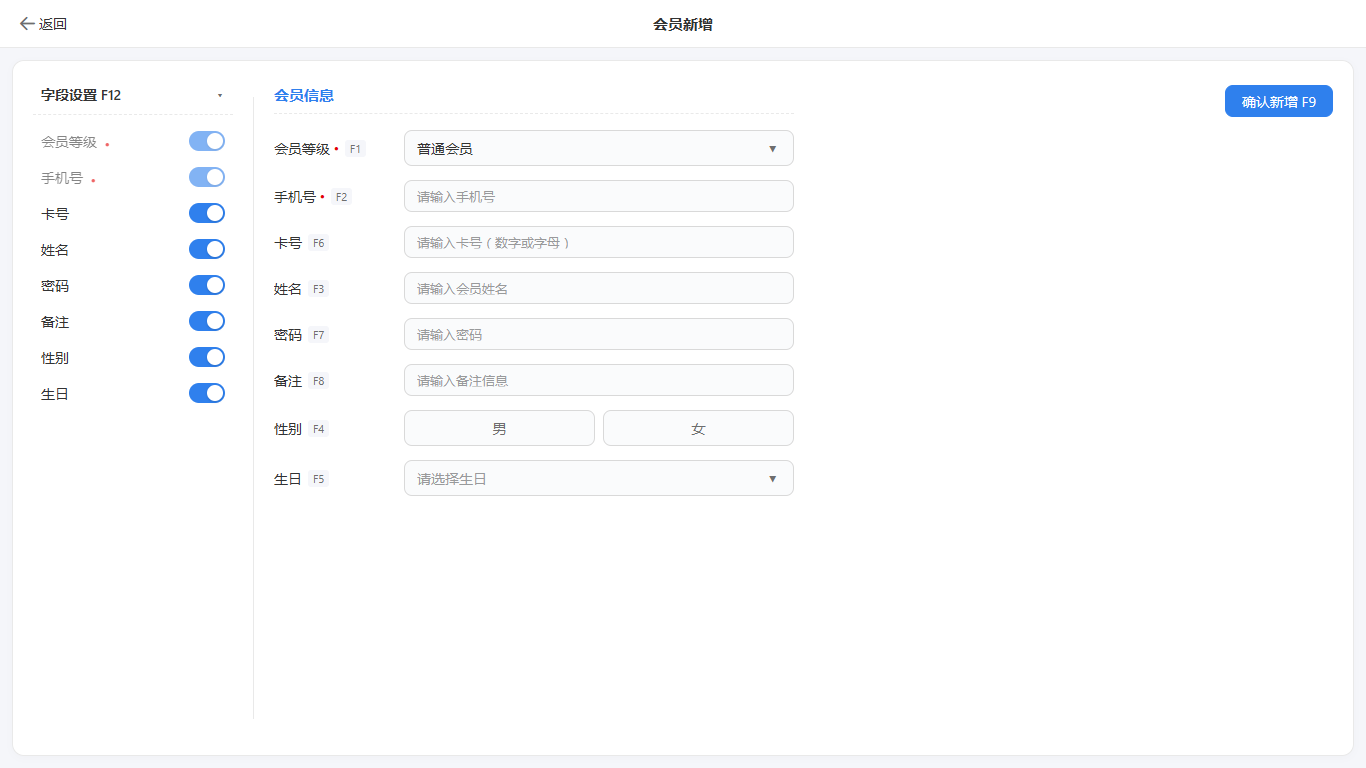Click the 会员新增 page title

point(683,24)
